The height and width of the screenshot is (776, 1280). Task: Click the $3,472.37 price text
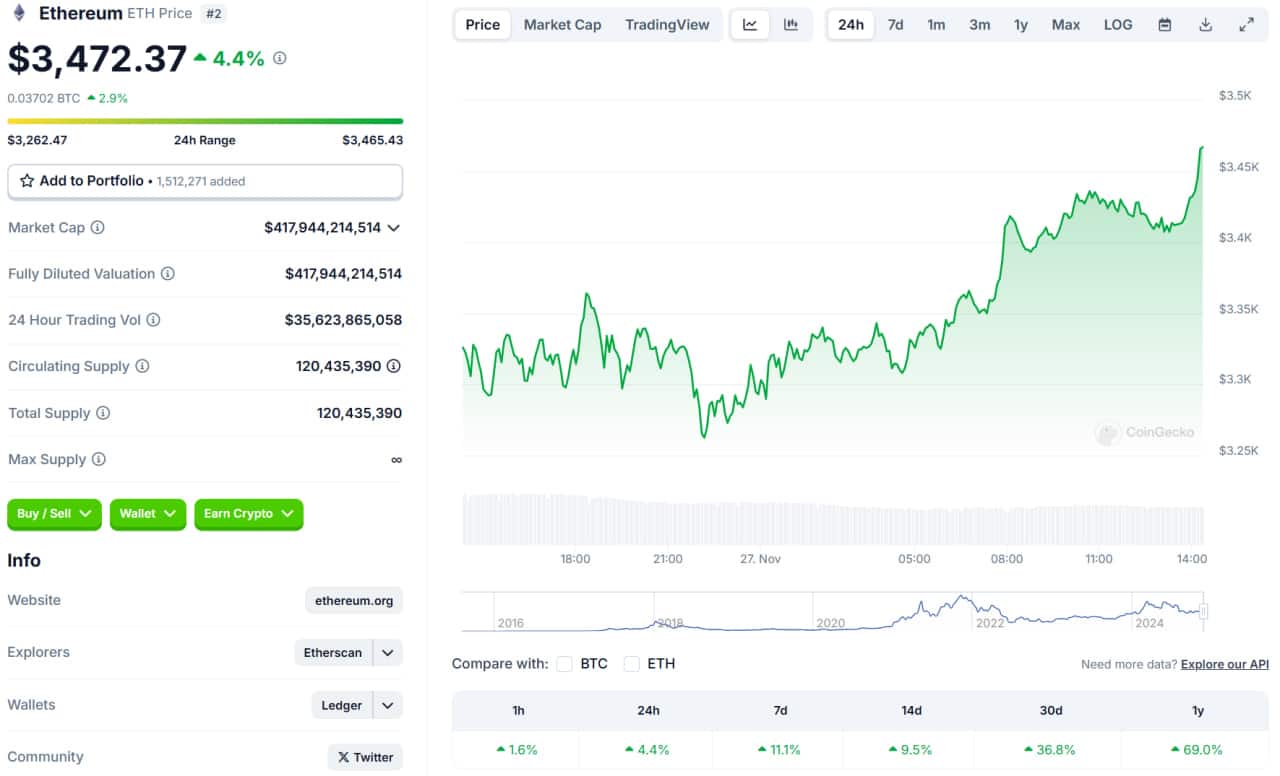97,59
